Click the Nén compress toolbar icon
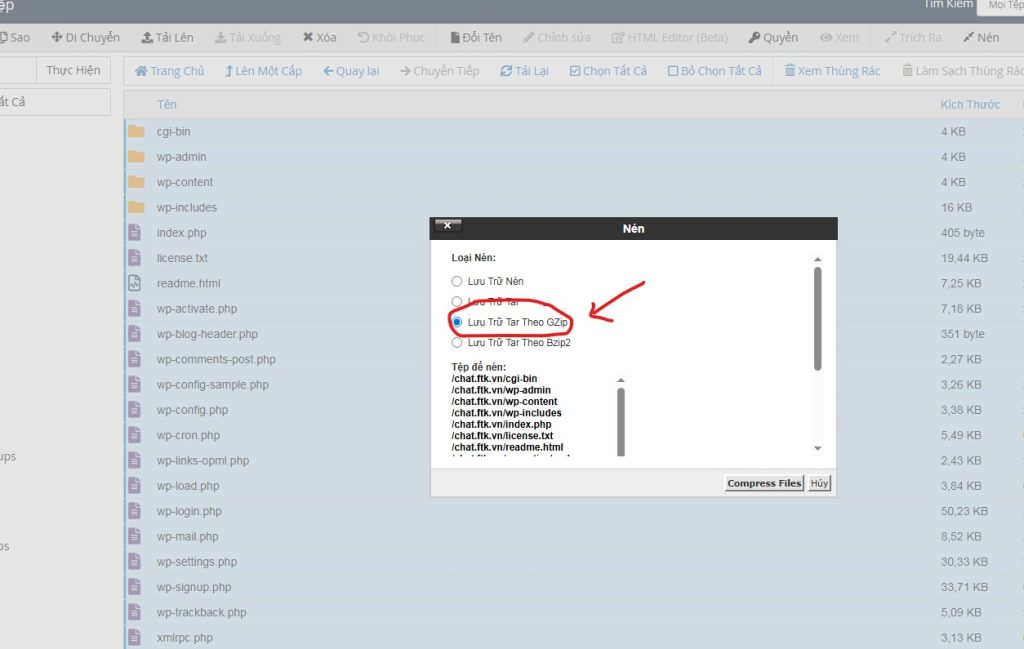This screenshot has width=1024, height=649. pos(968,38)
